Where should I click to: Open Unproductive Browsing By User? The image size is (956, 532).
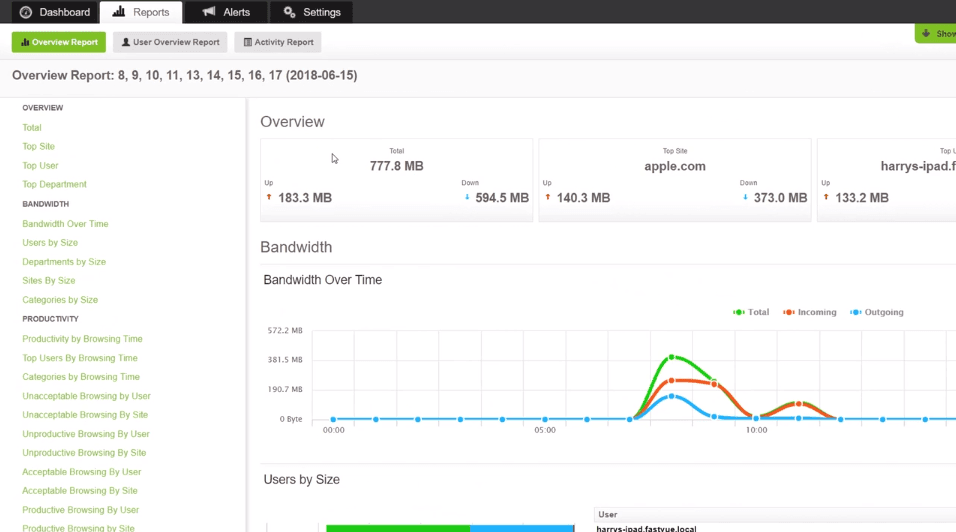point(86,434)
